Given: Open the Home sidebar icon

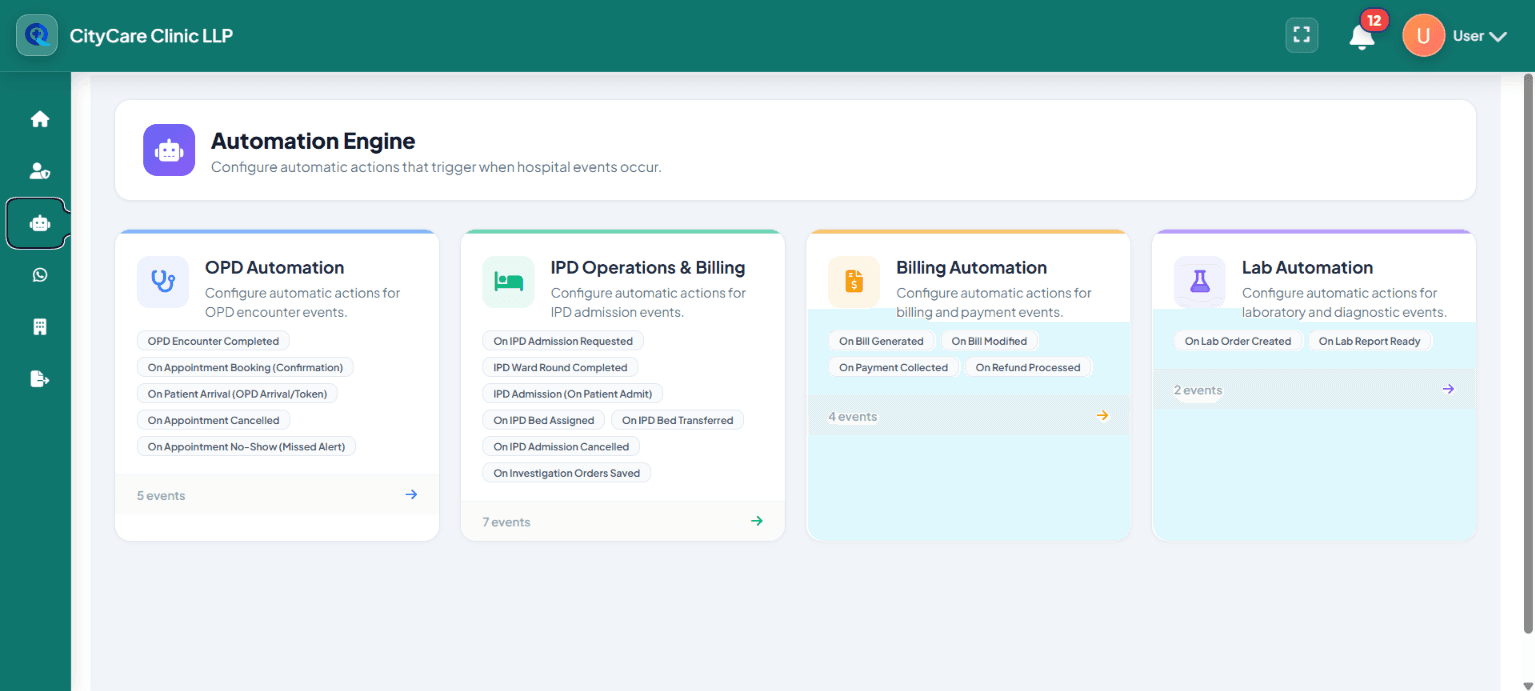Looking at the screenshot, I should click(x=40, y=119).
